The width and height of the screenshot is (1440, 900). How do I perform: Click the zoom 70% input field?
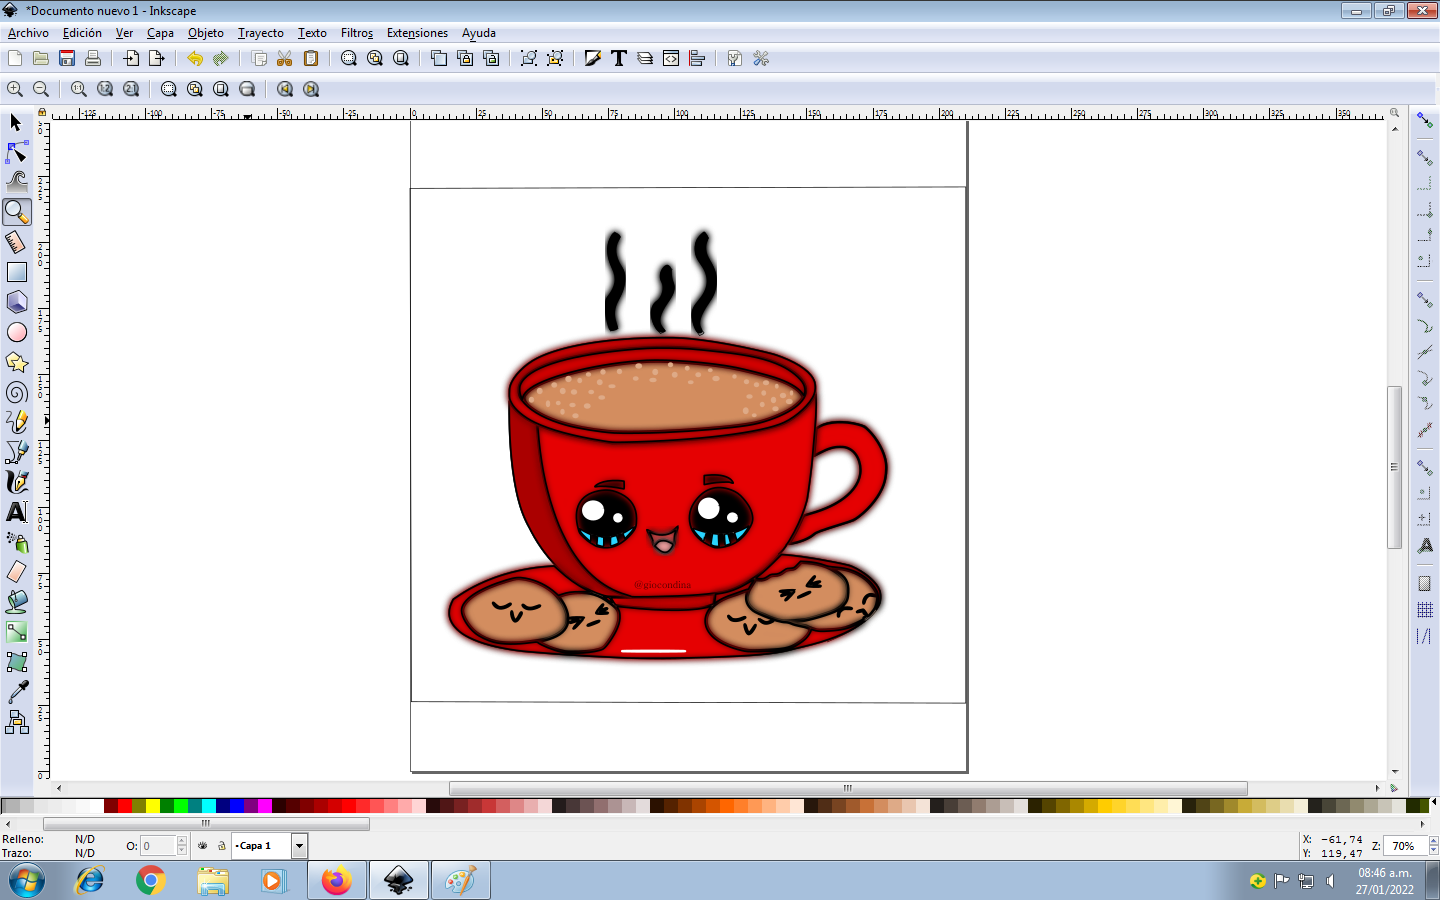1406,846
